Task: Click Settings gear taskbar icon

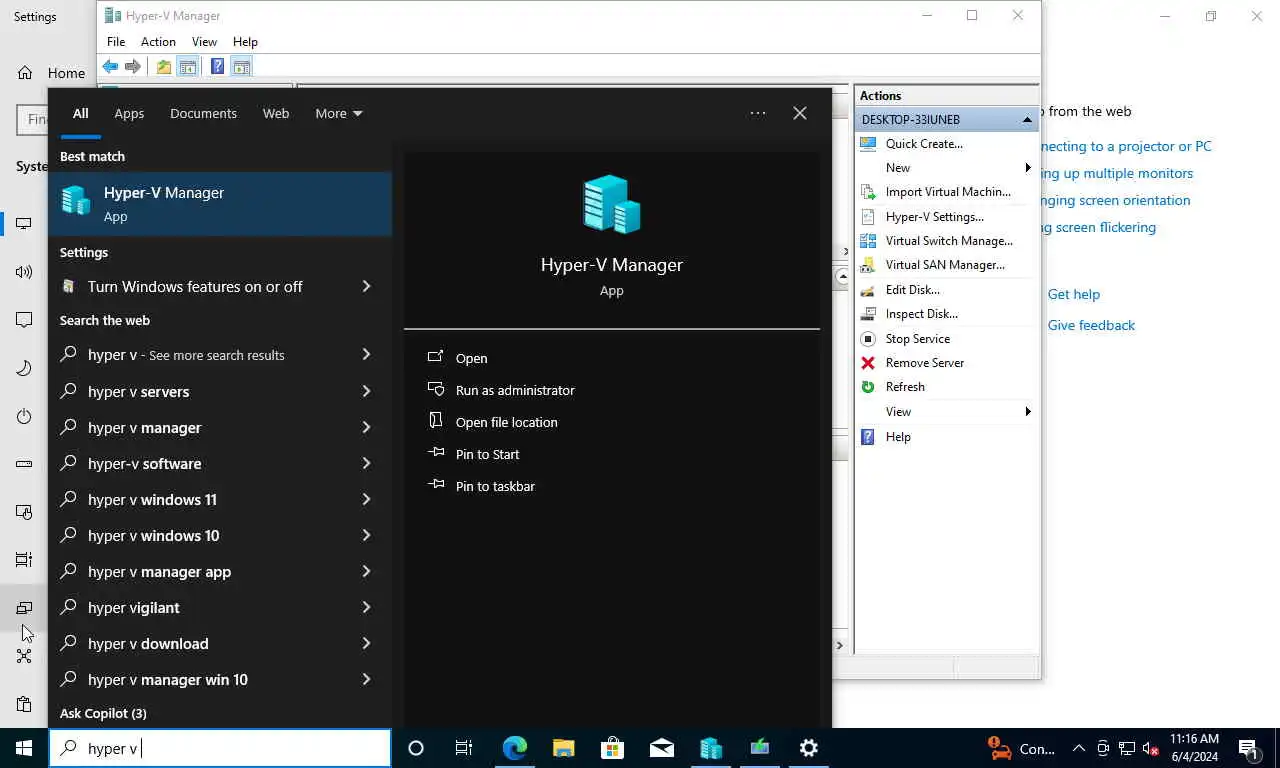Action: click(809, 748)
